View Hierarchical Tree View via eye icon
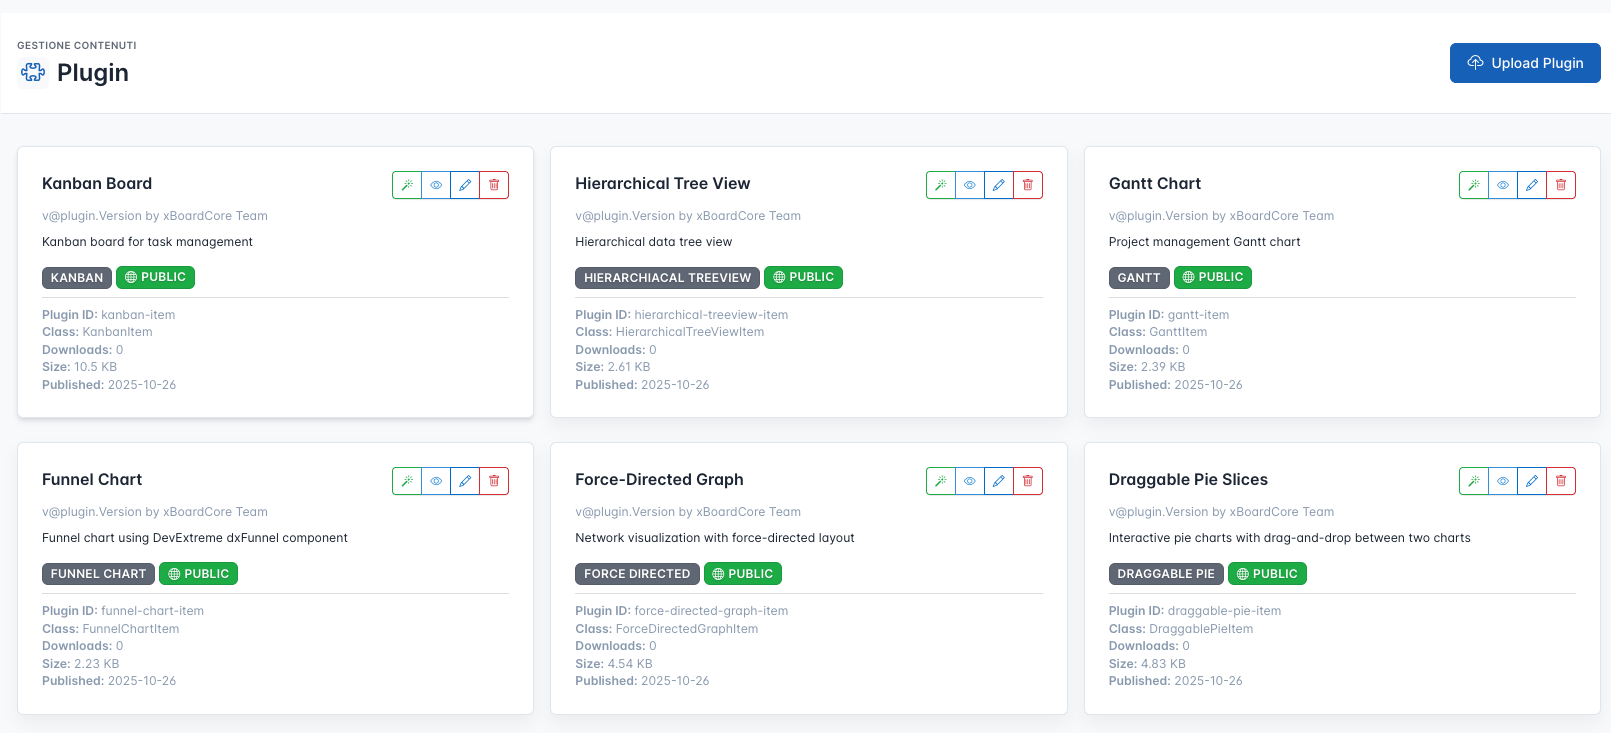 [970, 185]
